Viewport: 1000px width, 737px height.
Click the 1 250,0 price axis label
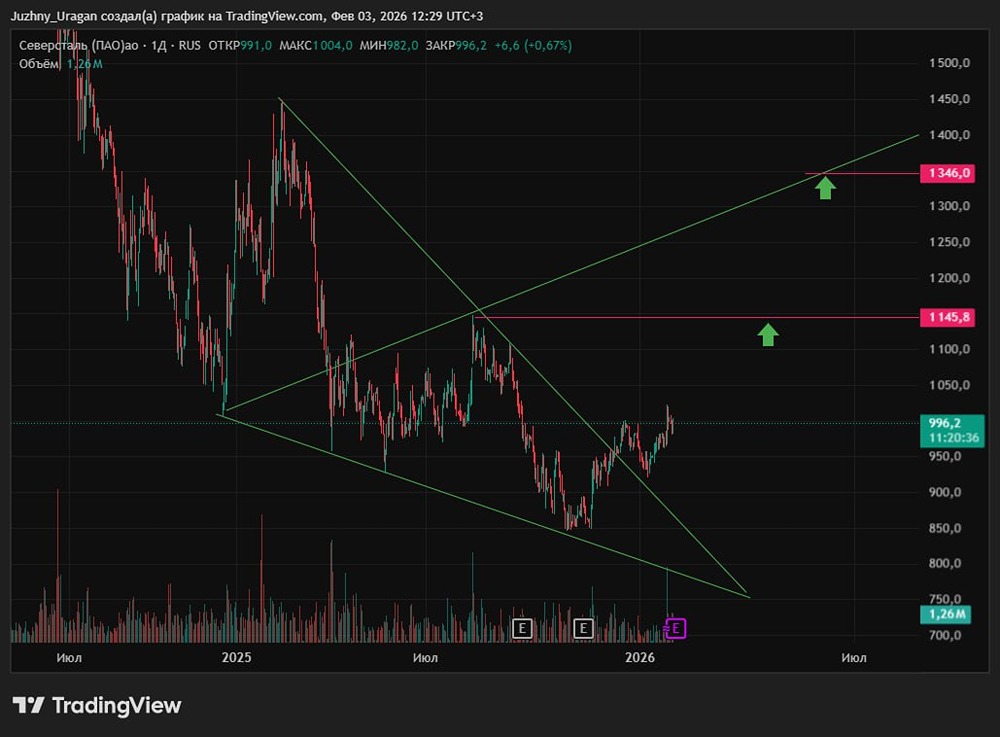click(949, 242)
